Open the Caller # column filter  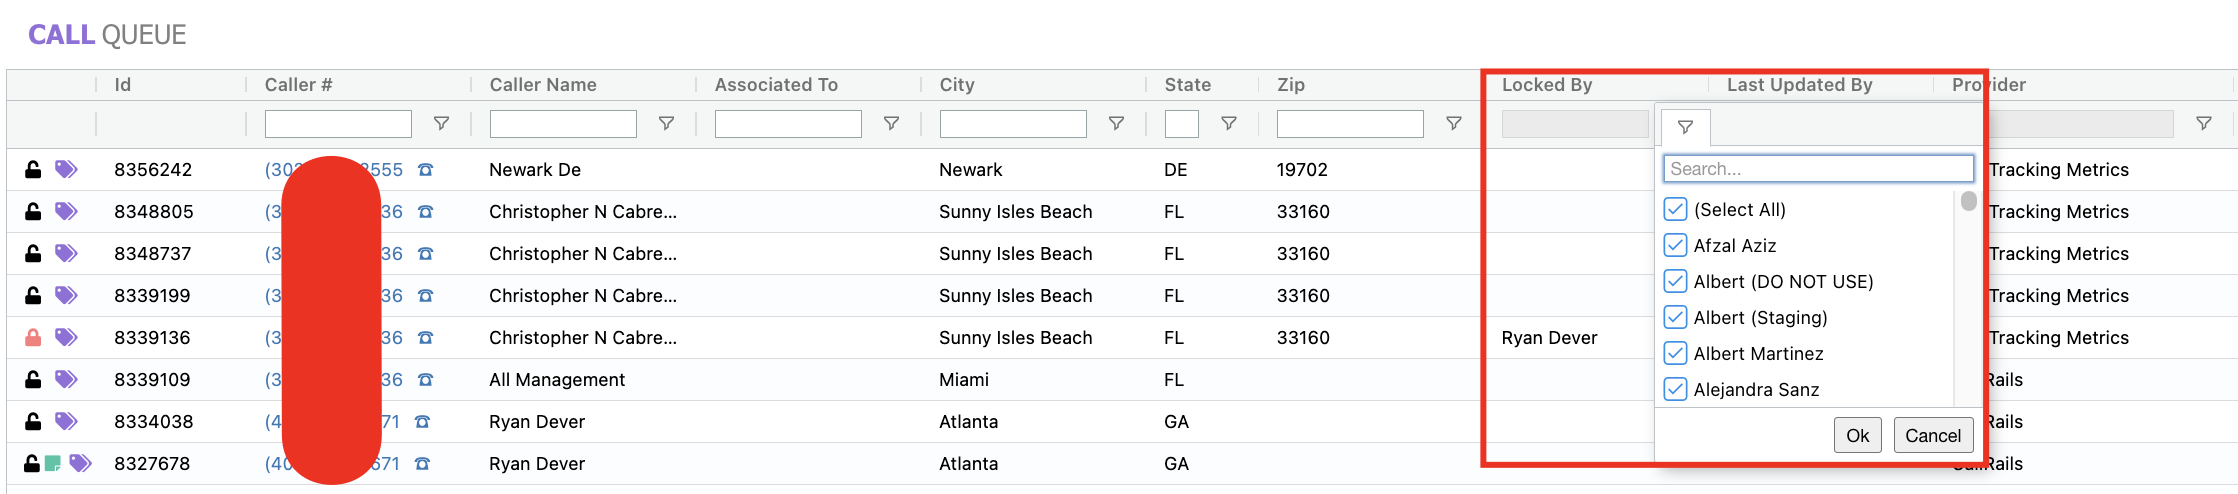pyautogui.click(x=441, y=124)
